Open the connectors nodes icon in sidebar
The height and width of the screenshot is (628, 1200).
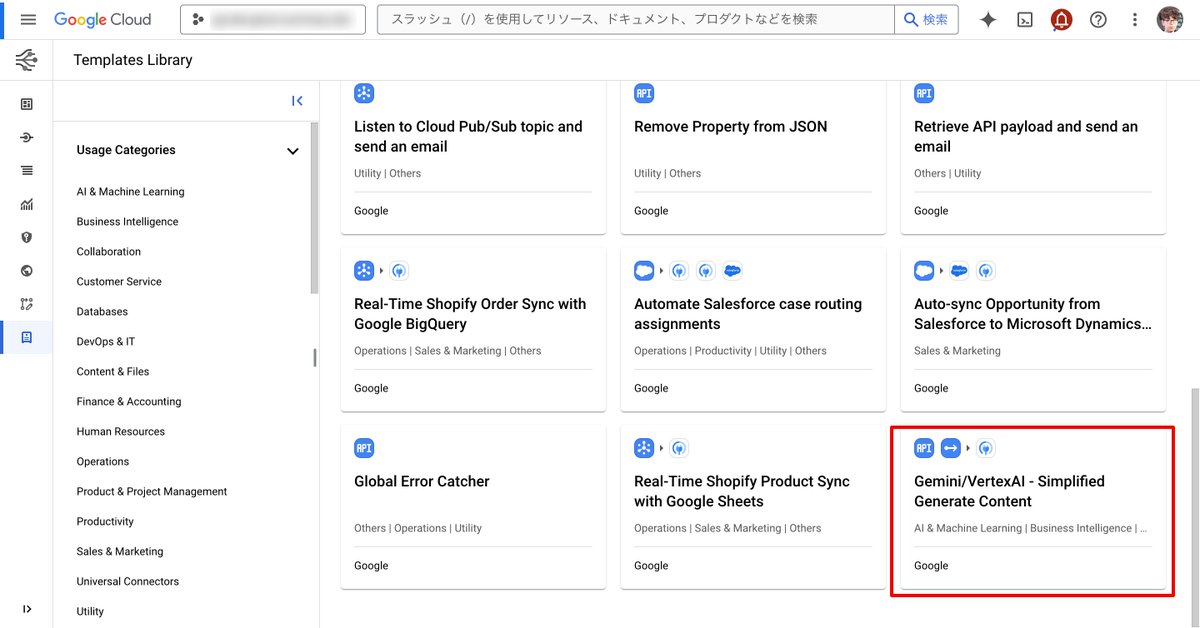(x=26, y=304)
